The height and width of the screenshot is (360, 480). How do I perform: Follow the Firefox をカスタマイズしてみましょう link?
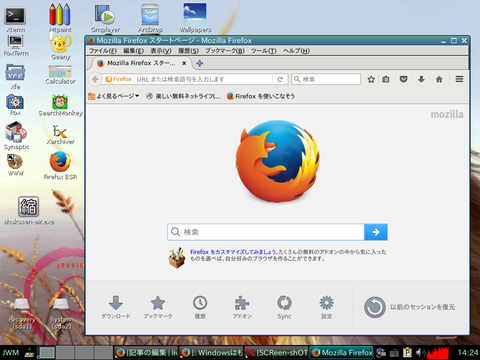(x=233, y=252)
